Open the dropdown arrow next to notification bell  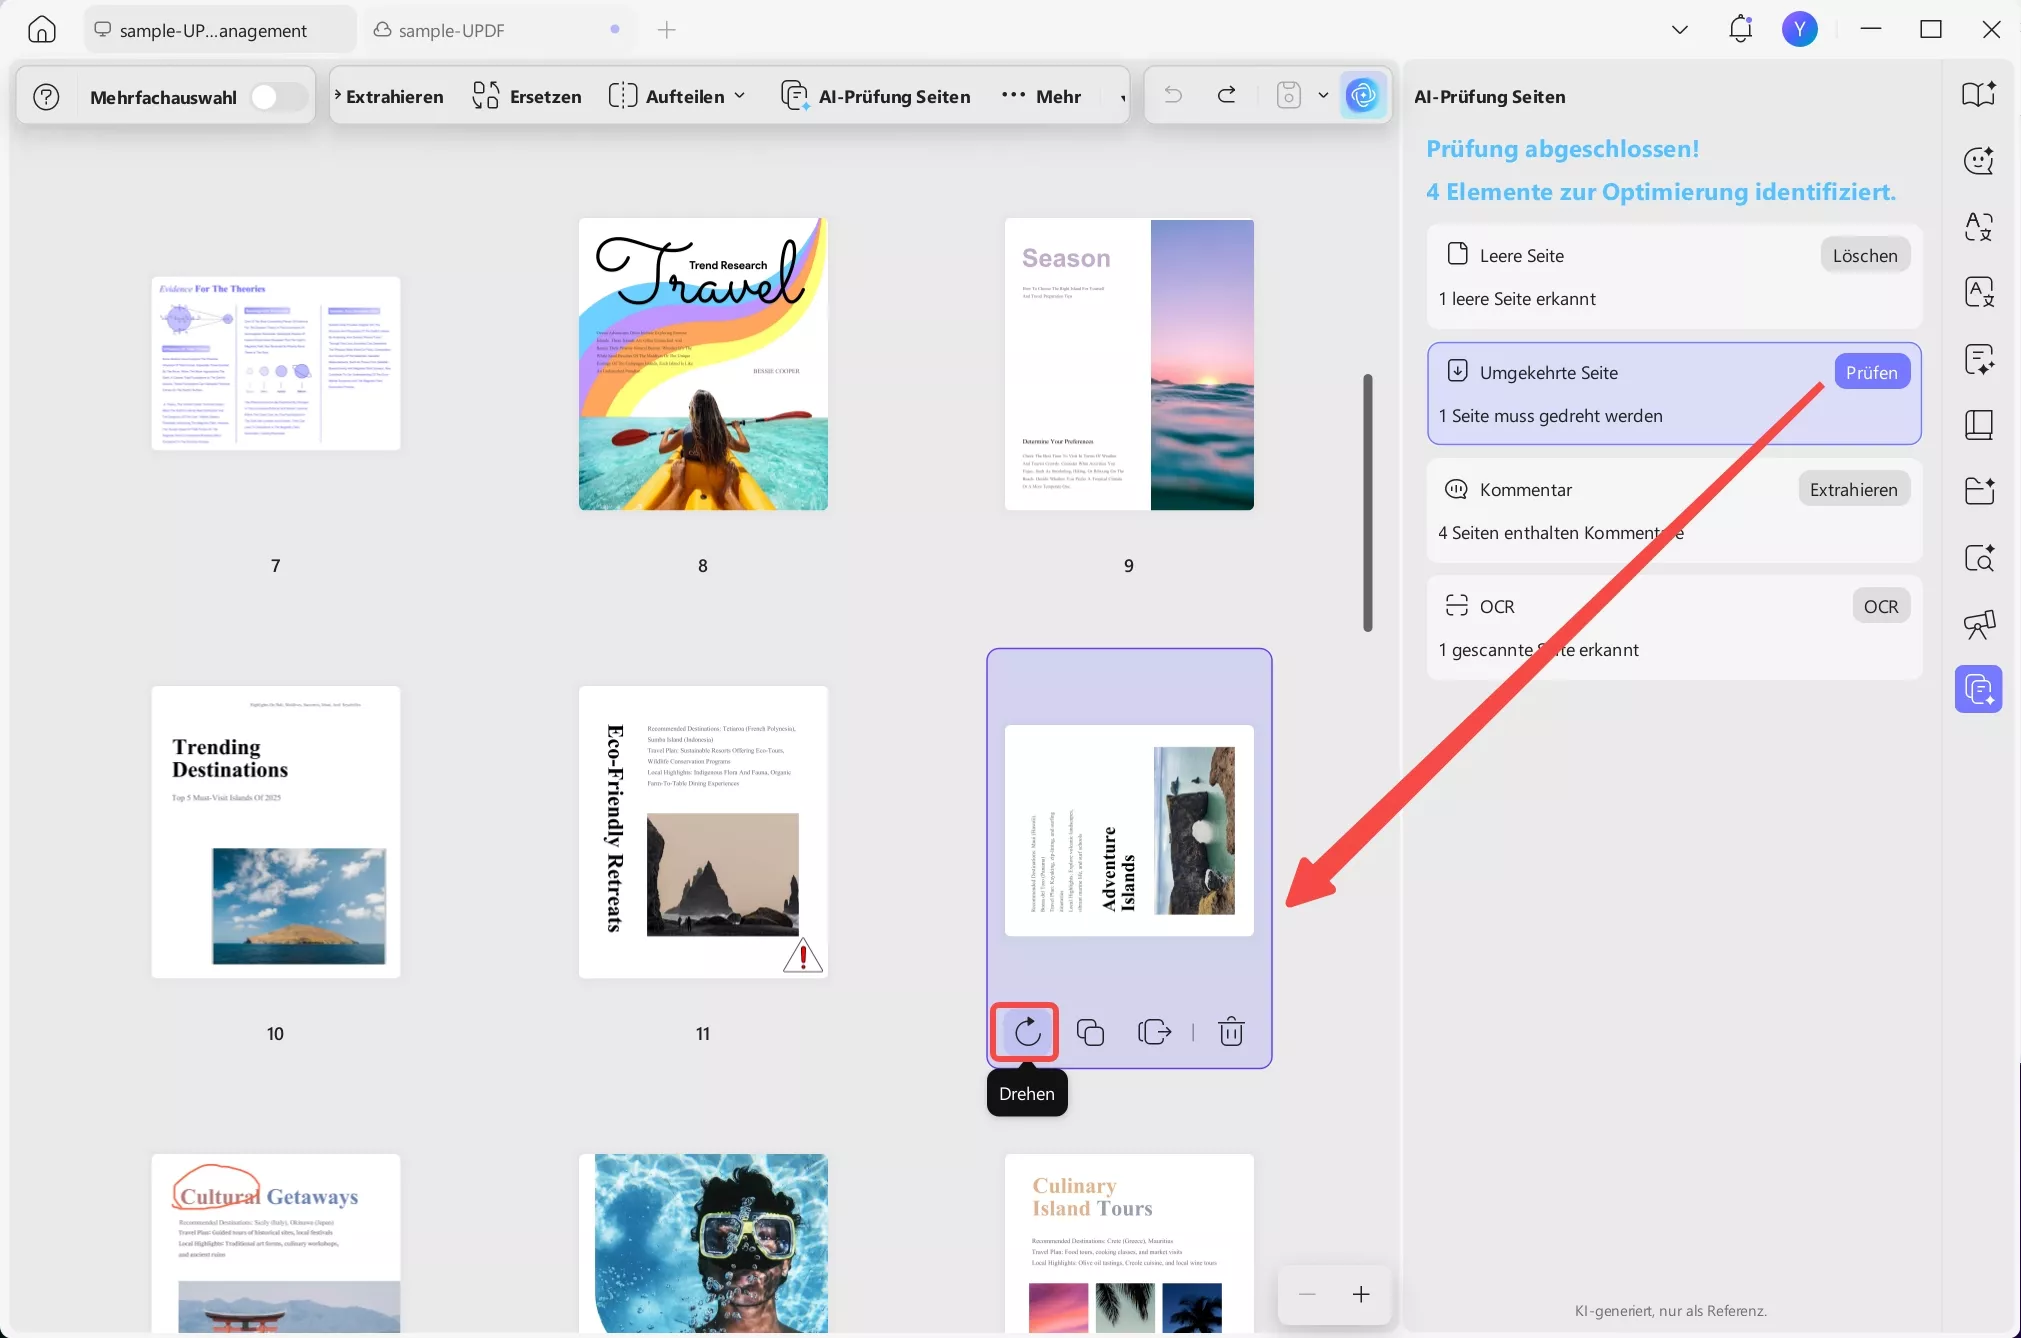point(1680,29)
